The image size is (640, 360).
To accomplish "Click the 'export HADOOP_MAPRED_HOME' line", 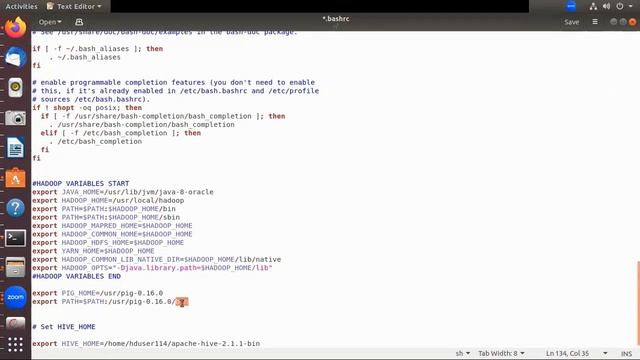I will tap(112, 226).
